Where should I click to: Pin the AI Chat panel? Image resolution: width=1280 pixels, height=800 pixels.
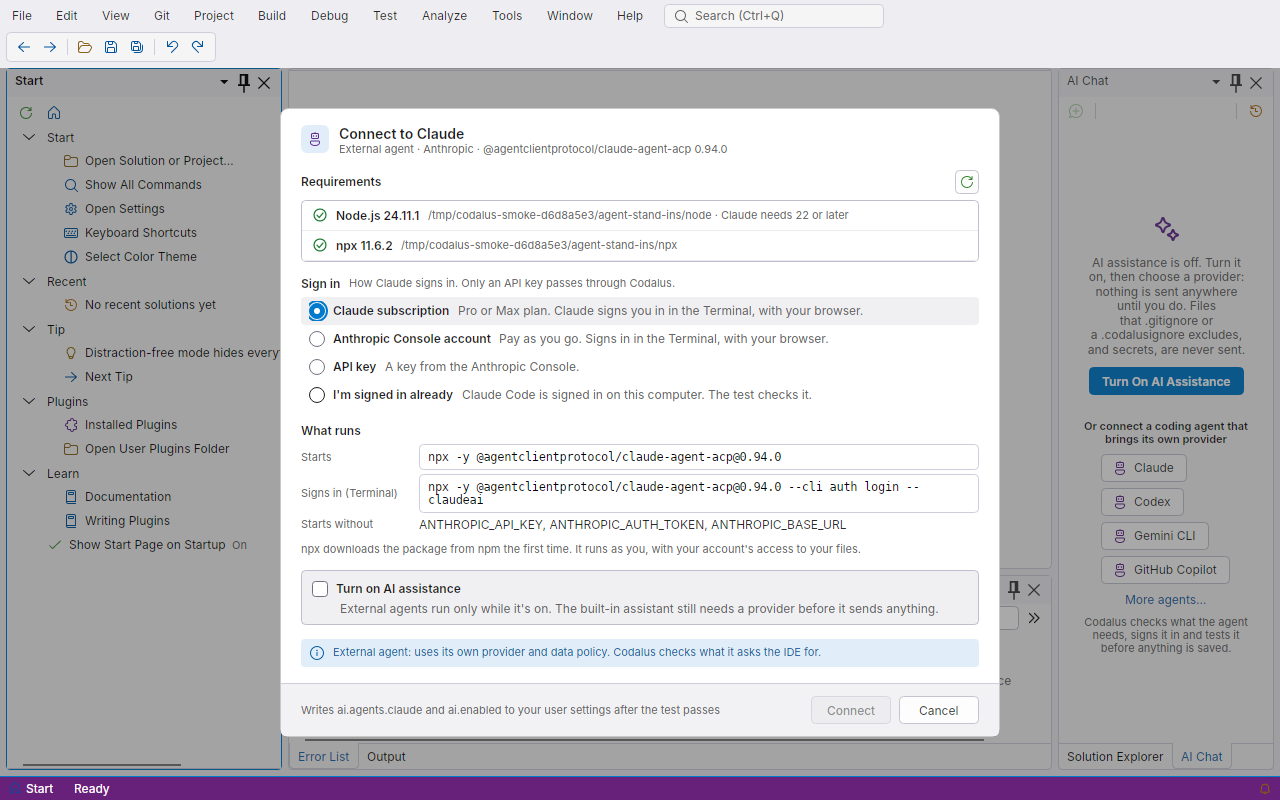[x=1236, y=82]
